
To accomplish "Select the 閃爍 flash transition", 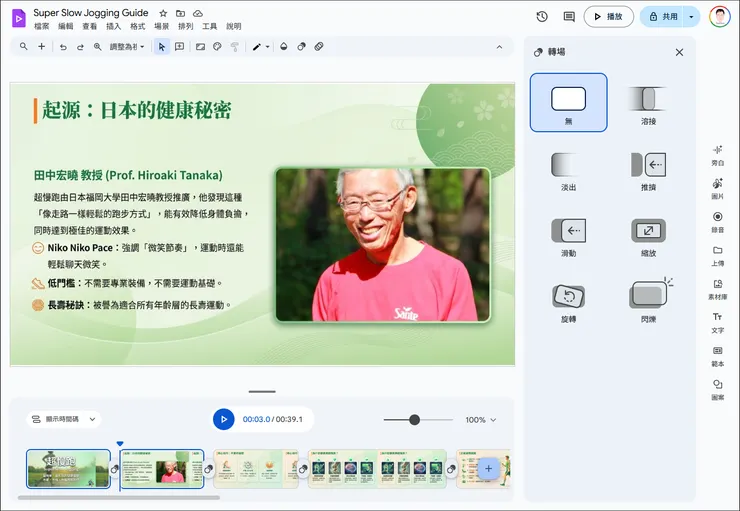I will pos(648,302).
